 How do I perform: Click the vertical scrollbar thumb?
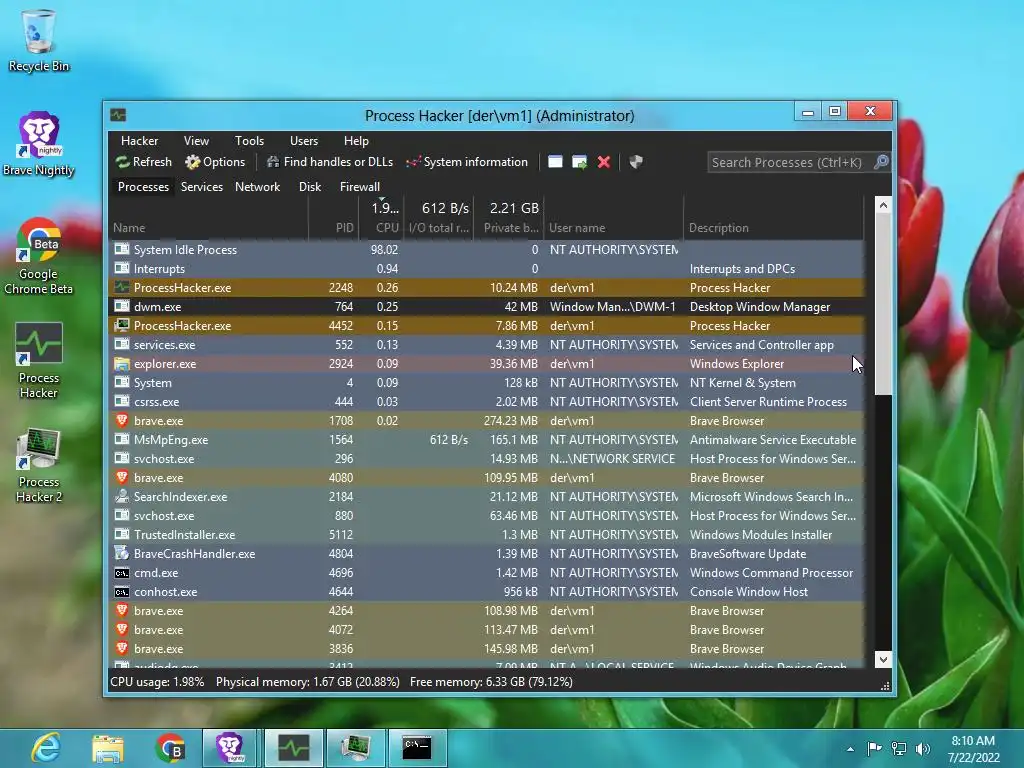883,304
